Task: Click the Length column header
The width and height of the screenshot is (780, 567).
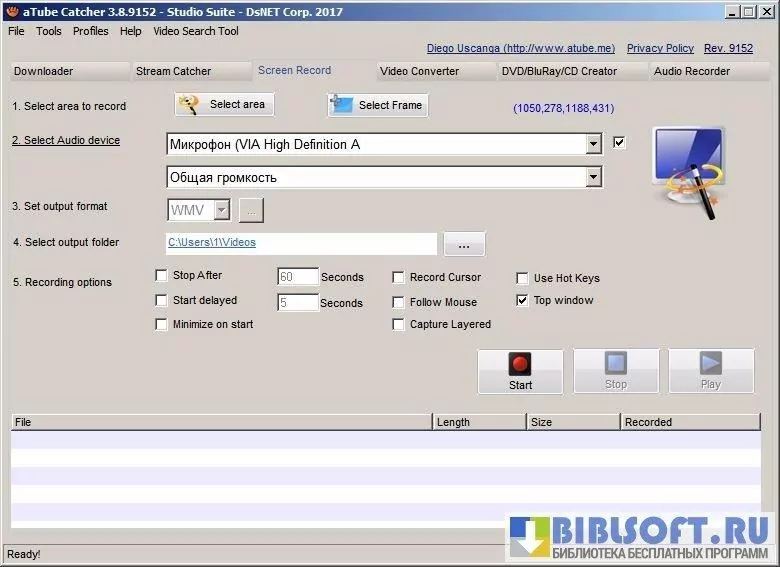Action: (478, 422)
